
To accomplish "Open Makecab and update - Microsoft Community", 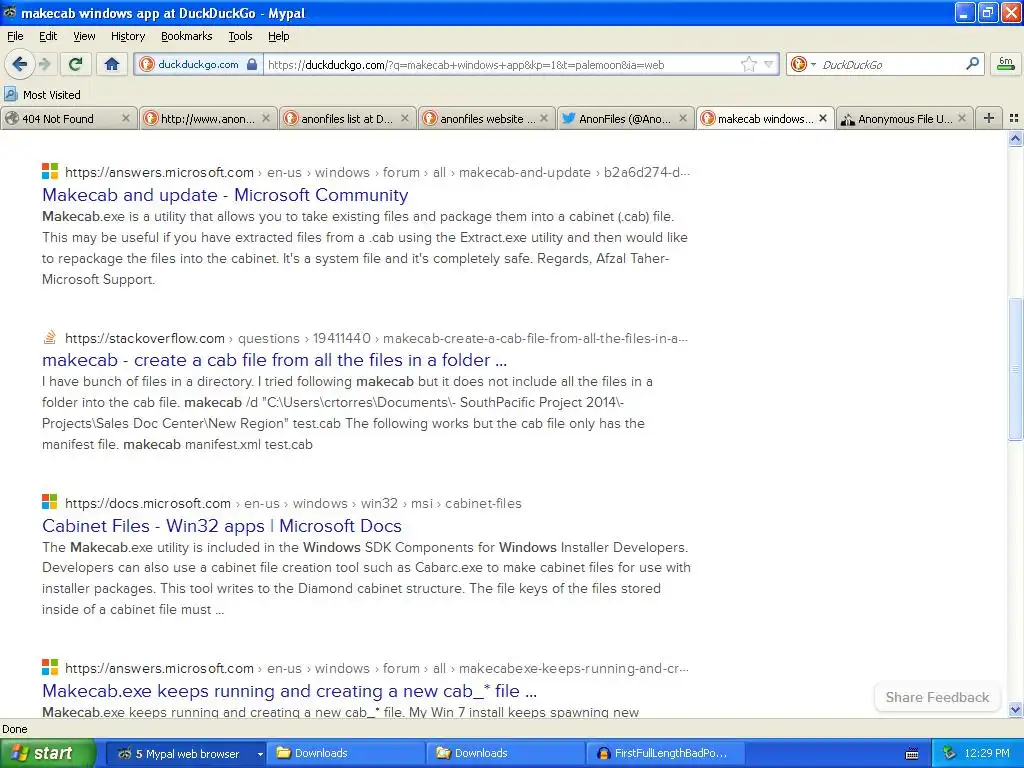I will coord(225,195).
